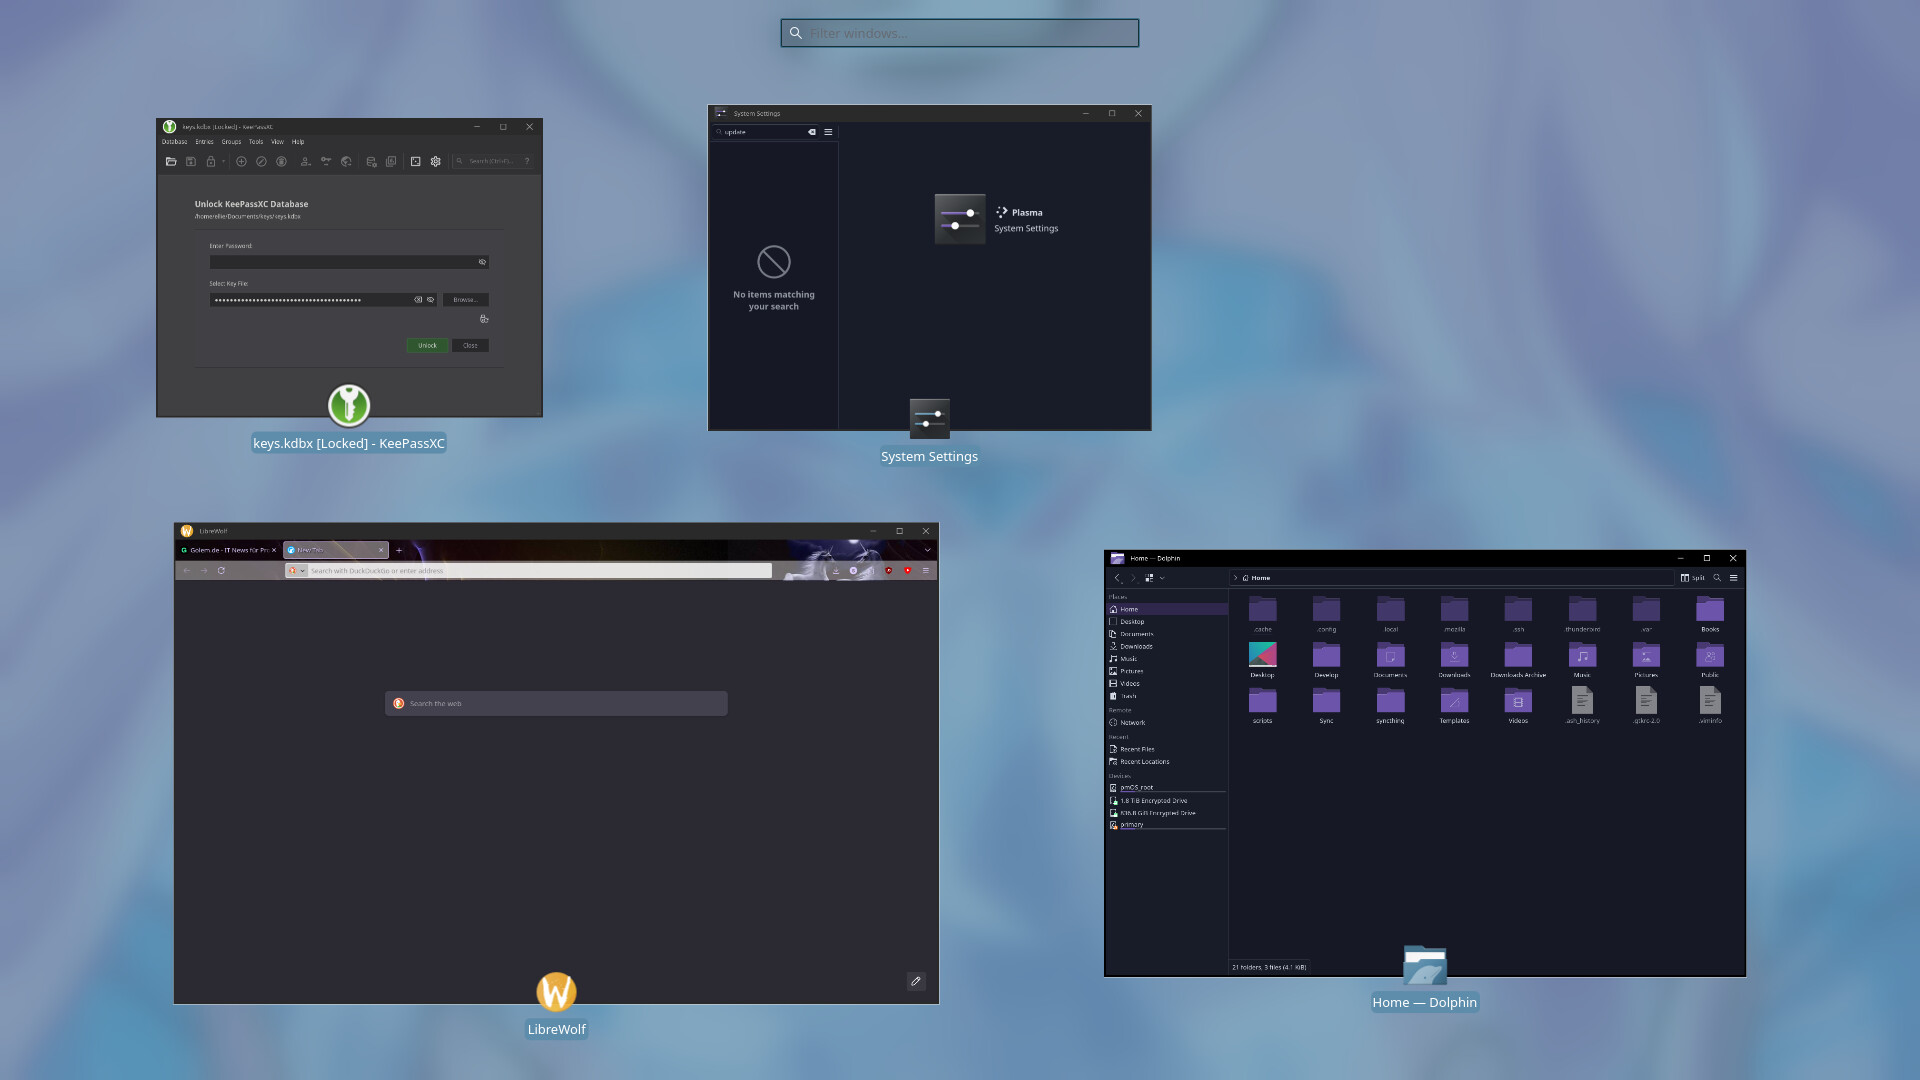Toggle password visibility in the Enter Password field
The width and height of the screenshot is (1920, 1080).
pyautogui.click(x=483, y=262)
